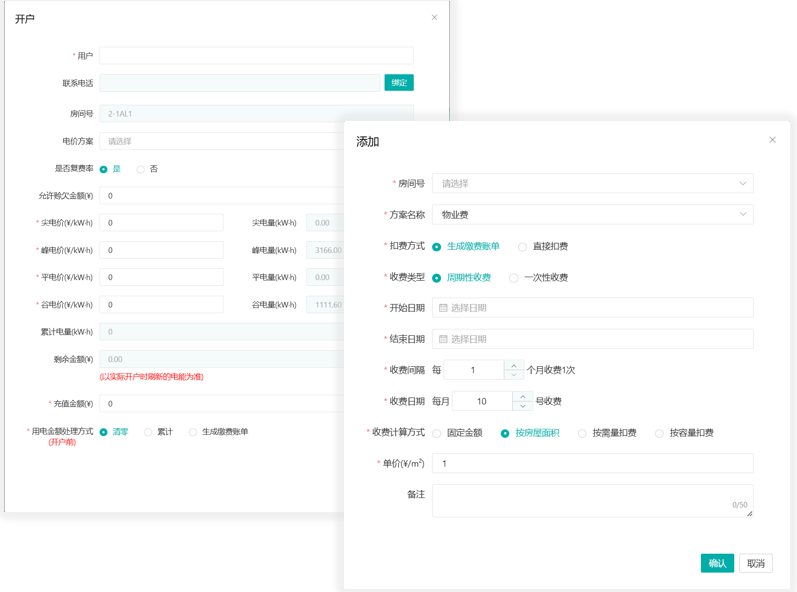Expand the 方案名称 dropdown showing 物业费
Viewport: 797px width, 592px height.
592,215
